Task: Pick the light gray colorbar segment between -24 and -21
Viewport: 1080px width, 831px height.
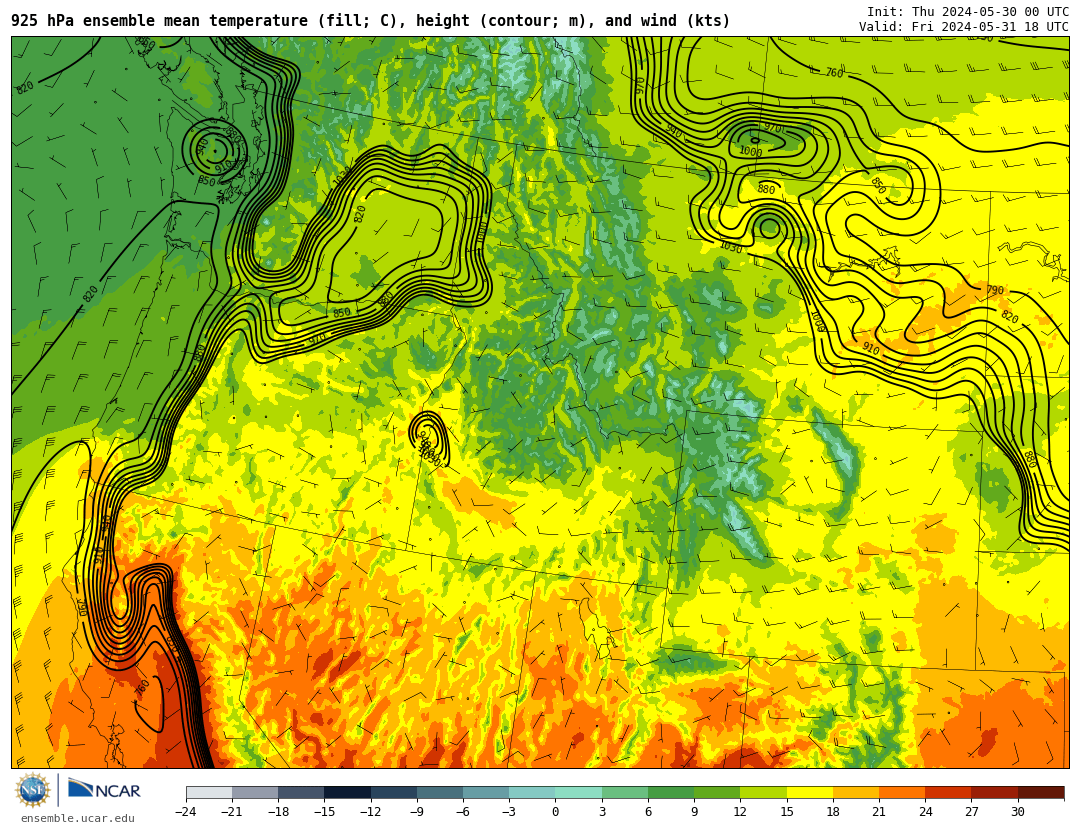Action: tap(209, 792)
